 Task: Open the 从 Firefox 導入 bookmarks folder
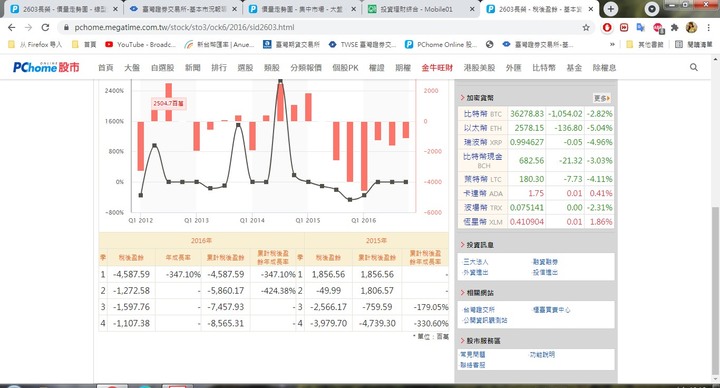click(x=35, y=45)
